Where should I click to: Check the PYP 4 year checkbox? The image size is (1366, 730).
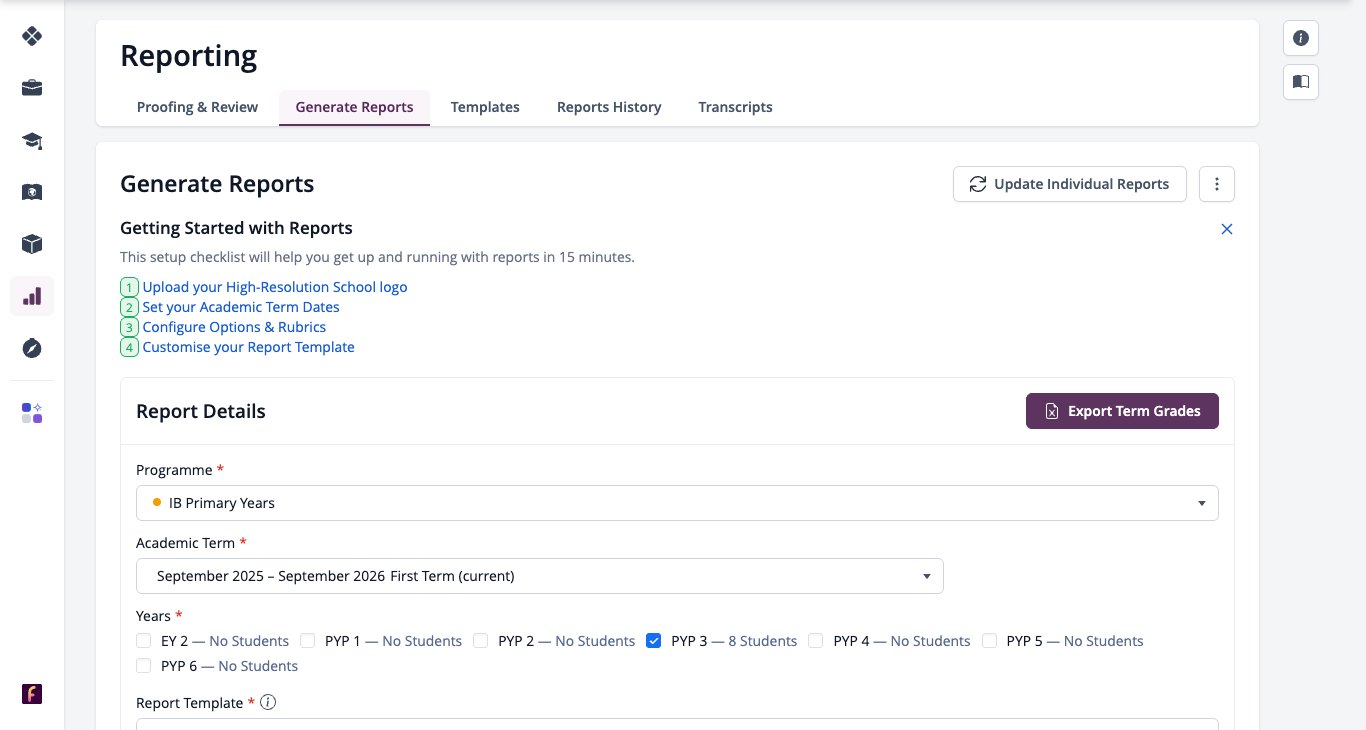[x=816, y=641]
